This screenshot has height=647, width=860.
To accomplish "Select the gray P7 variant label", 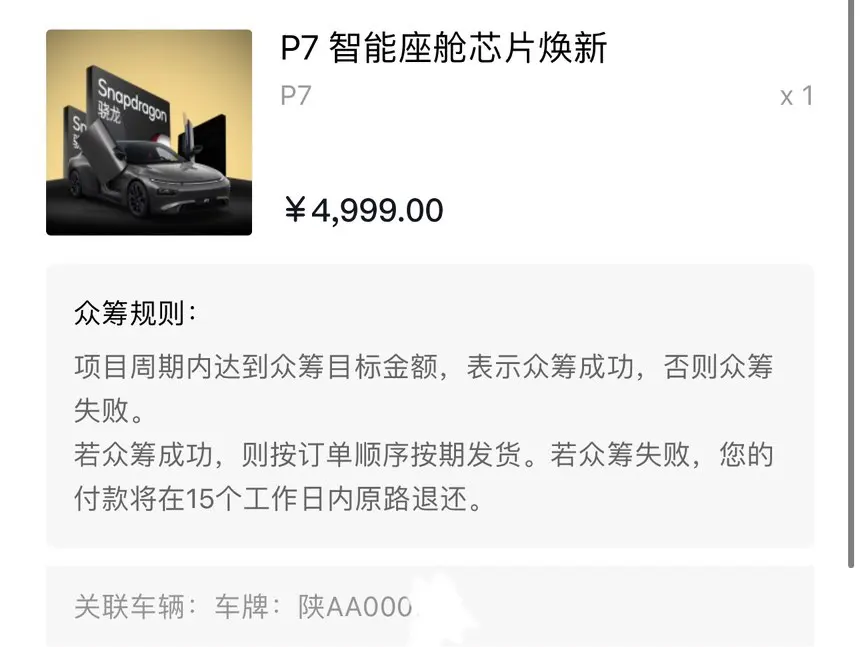I will [x=296, y=95].
